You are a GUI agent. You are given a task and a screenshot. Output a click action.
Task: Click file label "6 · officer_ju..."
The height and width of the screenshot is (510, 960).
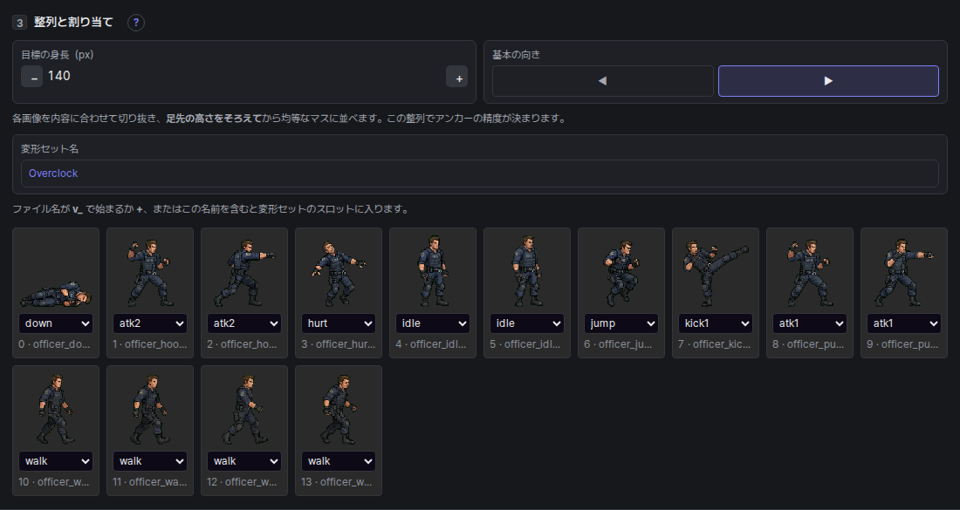pos(618,344)
